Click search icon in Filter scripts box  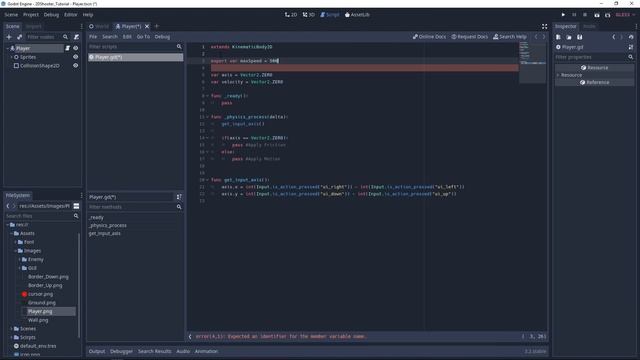(x=179, y=47)
